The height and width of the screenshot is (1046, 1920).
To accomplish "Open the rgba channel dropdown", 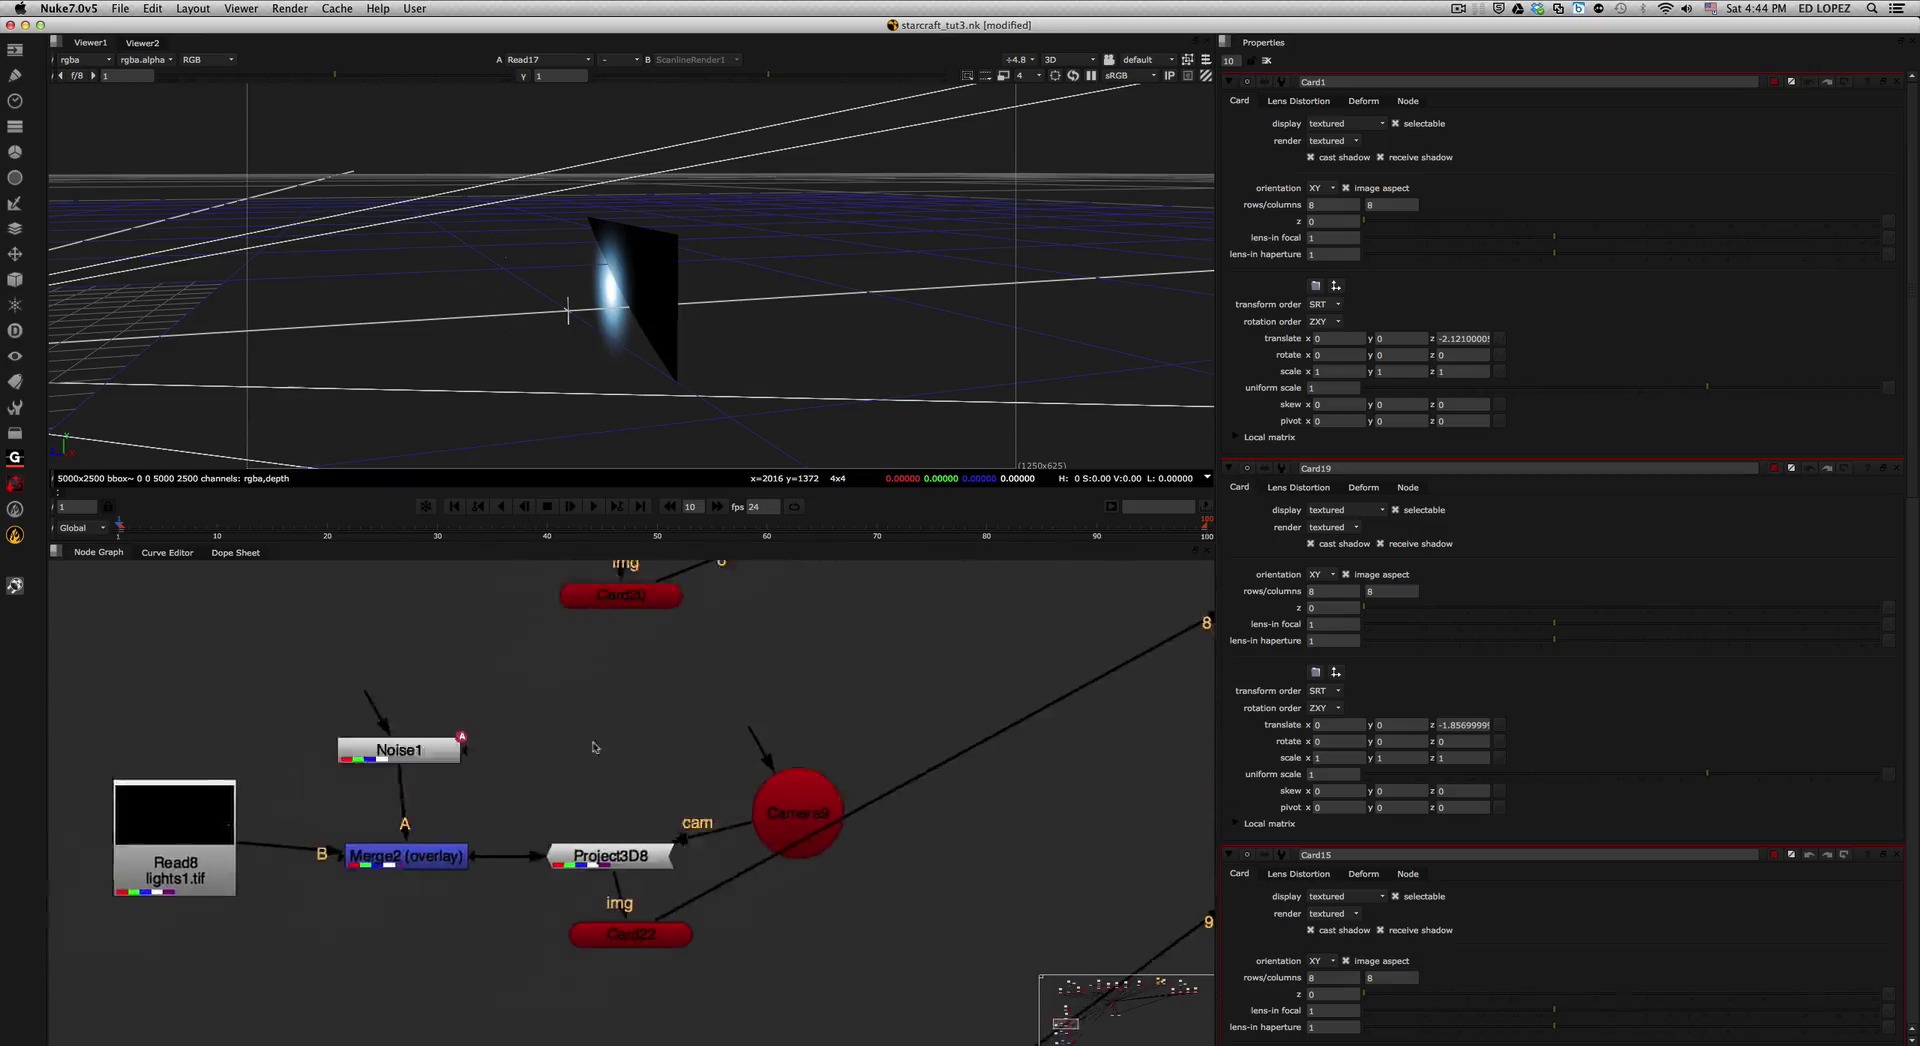I will tap(84, 59).
